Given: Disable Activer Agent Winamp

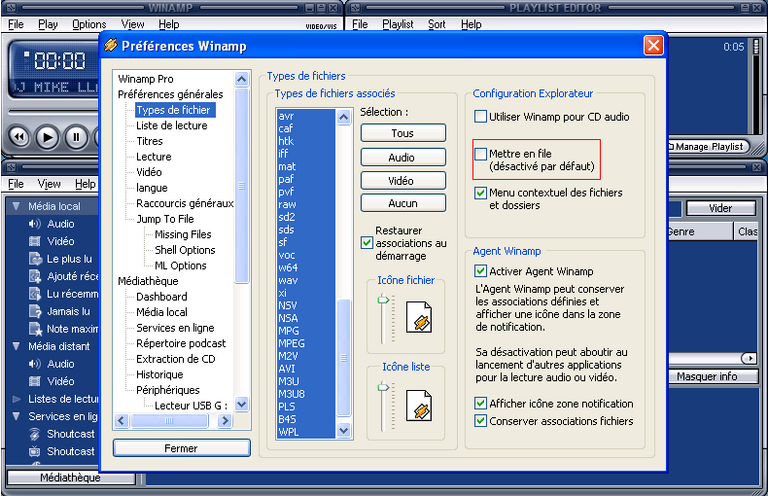Looking at the screenshot, I should tap(480, 271).
